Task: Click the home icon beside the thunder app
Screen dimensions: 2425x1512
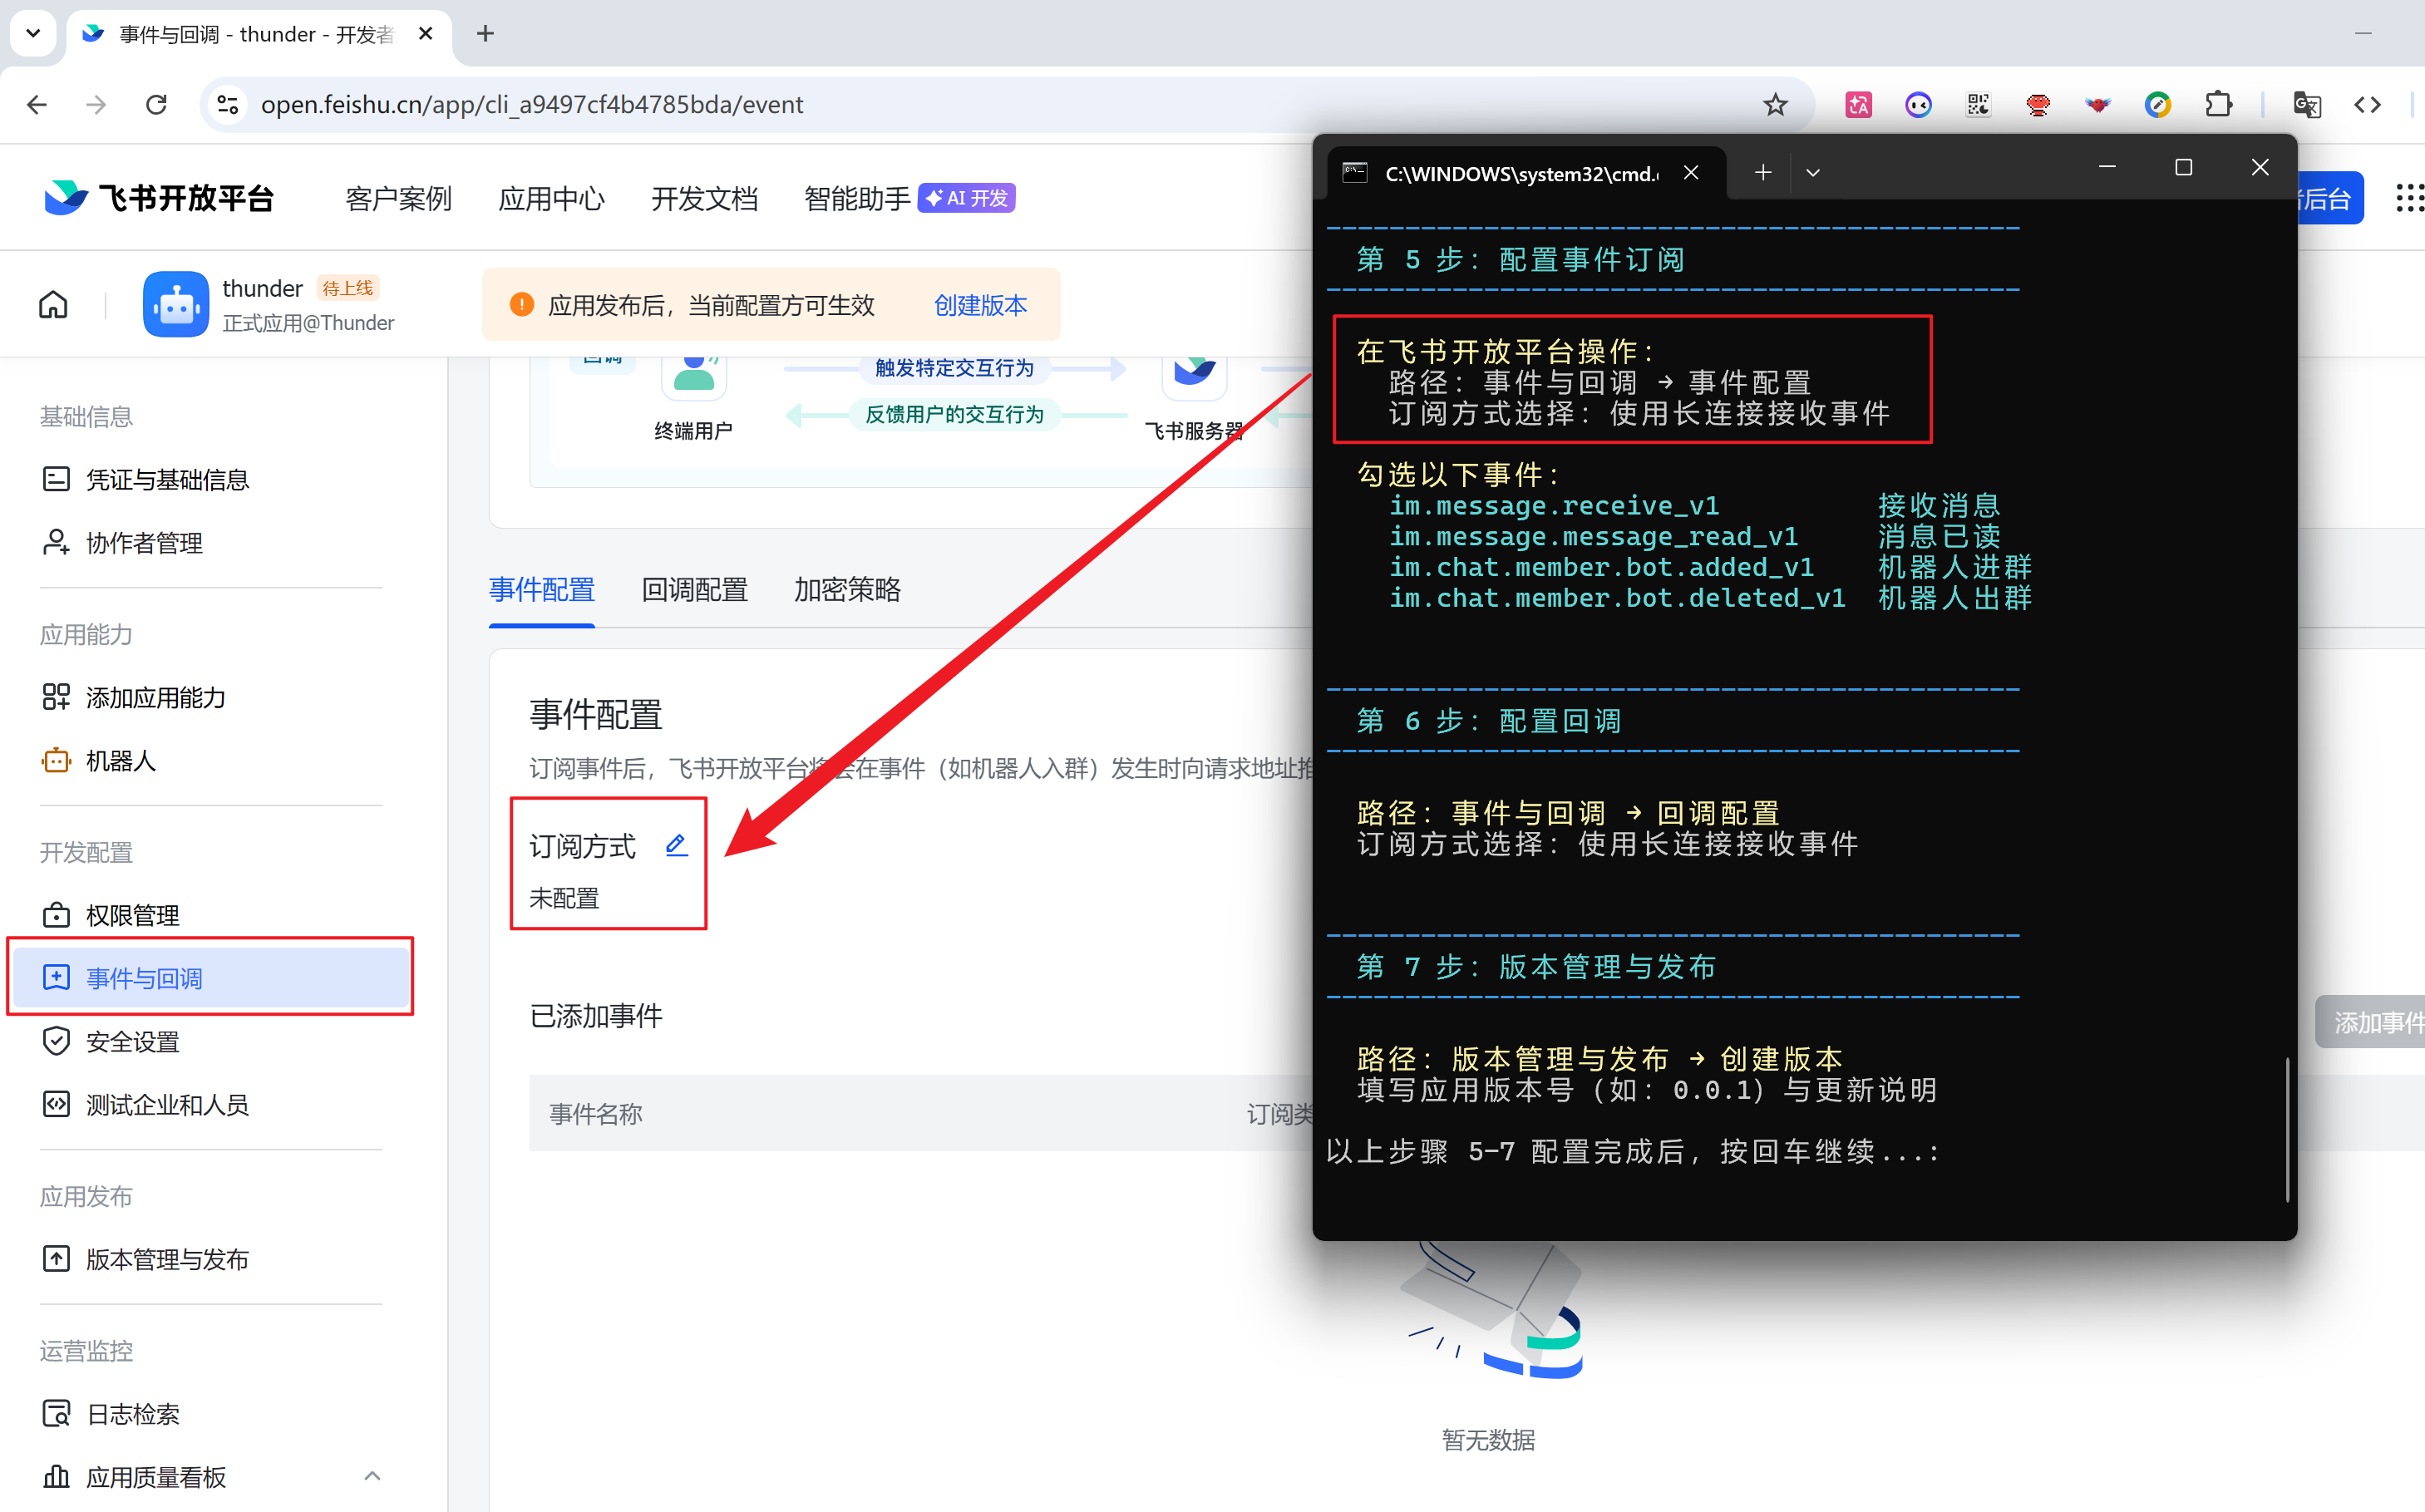Action: (x=53, y=305)
